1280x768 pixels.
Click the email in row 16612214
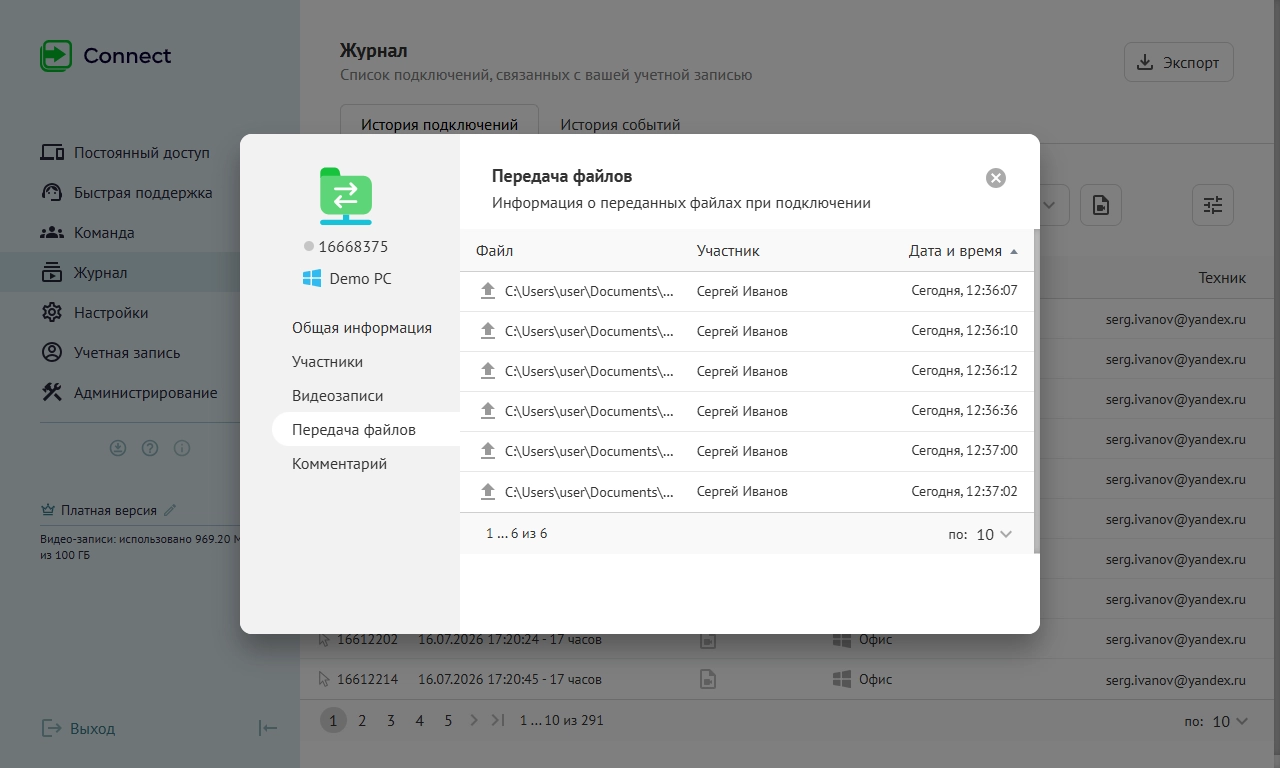[x=1176, y=680]
